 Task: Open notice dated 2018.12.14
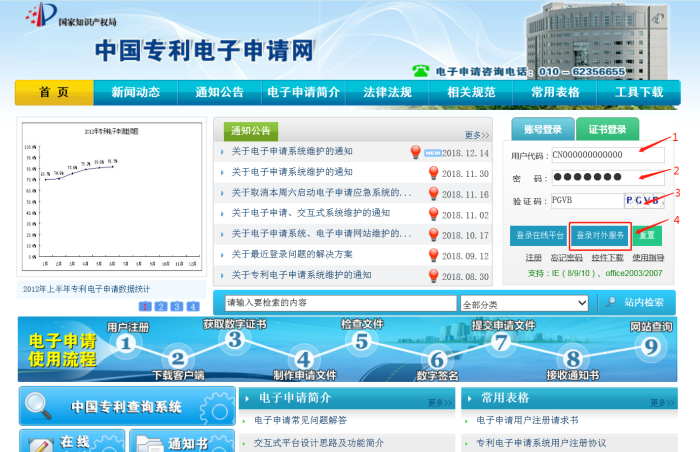[x=292, y=151]
